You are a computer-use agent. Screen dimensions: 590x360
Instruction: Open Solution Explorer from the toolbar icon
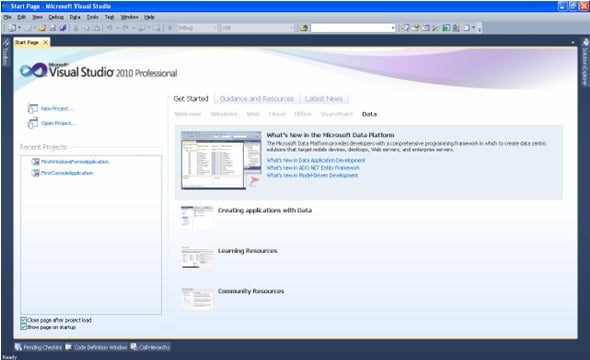click(405, 28)
